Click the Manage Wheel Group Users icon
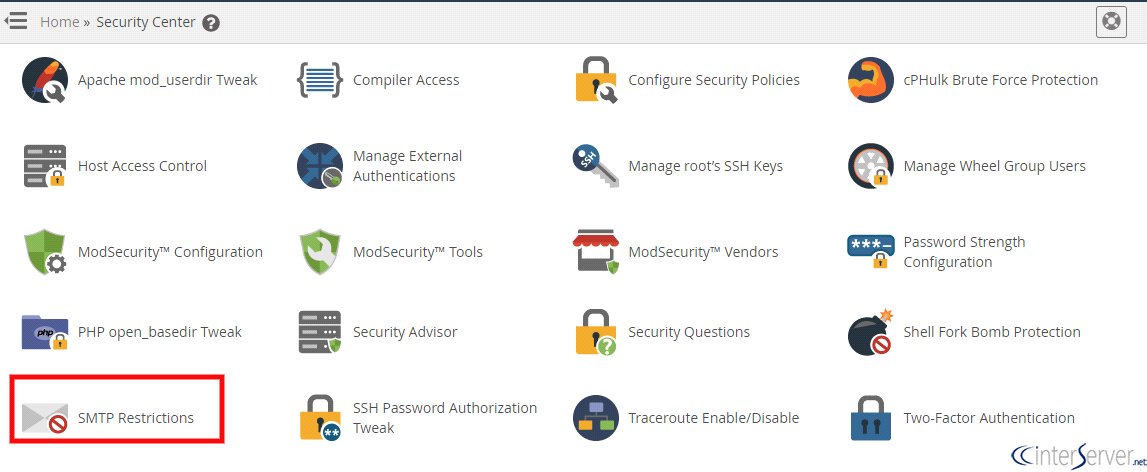 click(x=870, y=166)
